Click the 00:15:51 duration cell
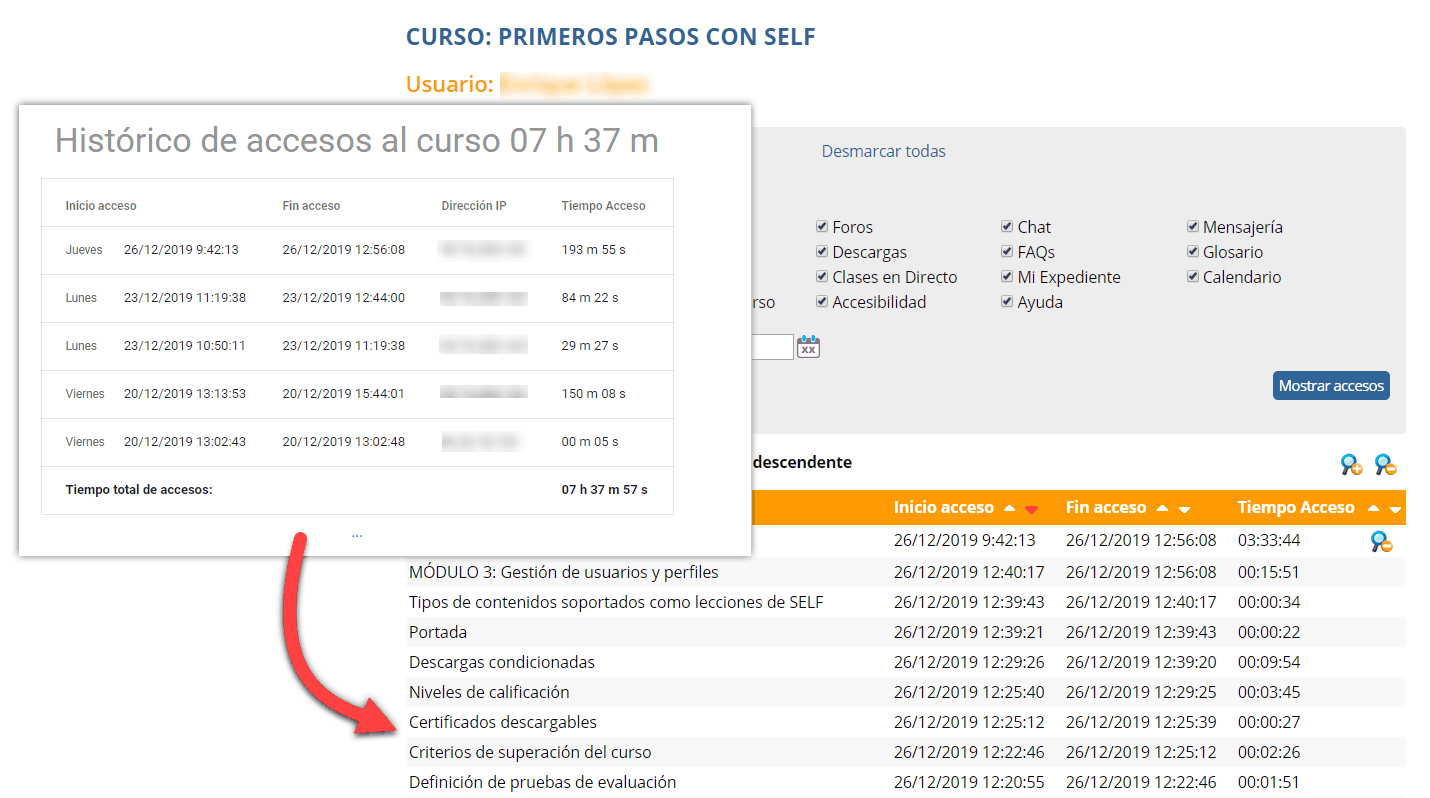This screenshot has width=1430, height=798. coord(1269,573)
